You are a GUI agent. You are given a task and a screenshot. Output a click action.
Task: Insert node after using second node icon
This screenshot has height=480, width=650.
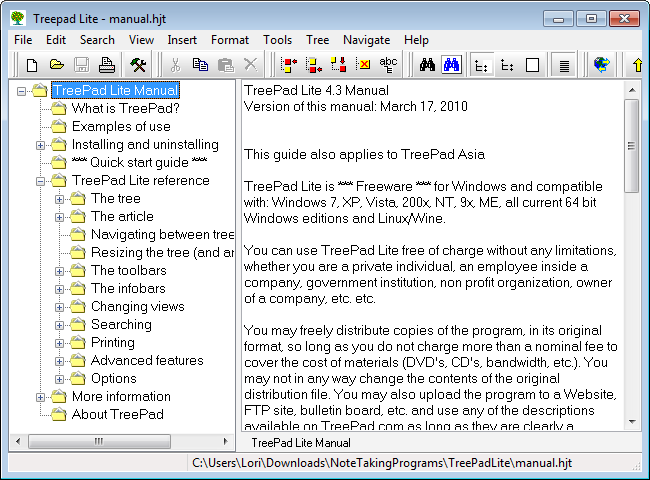tap(314, 65)
